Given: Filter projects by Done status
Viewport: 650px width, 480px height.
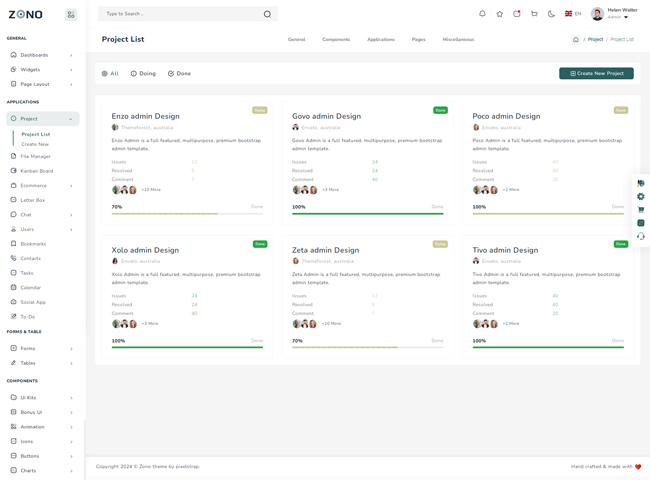Looking at the screenshot, I should (179, 74).
